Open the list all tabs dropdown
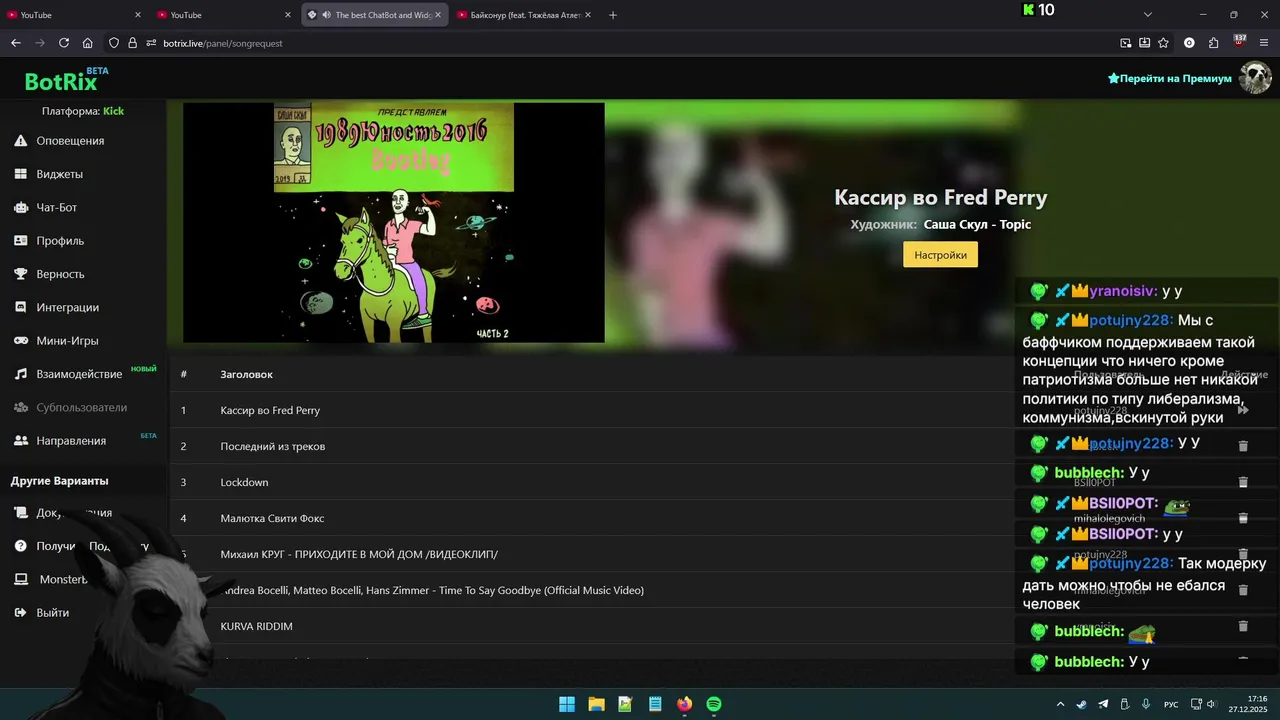 pos(1148,15)
